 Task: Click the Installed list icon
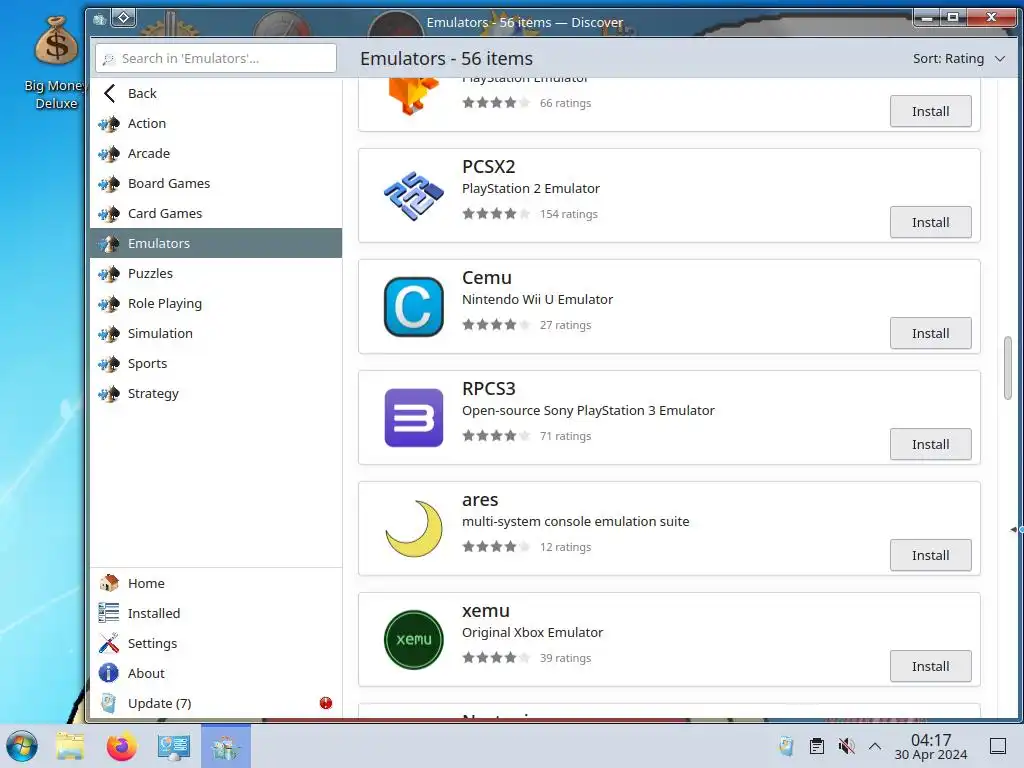(108, 613)
